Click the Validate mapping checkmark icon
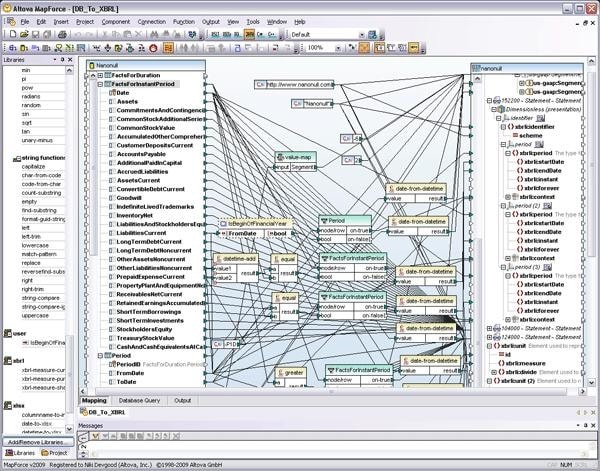The image size is (600, 471). tap(192, 34)
